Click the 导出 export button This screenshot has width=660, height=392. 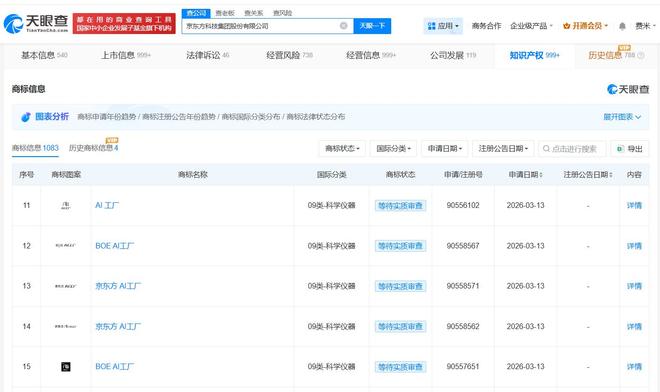click(630, 149)
